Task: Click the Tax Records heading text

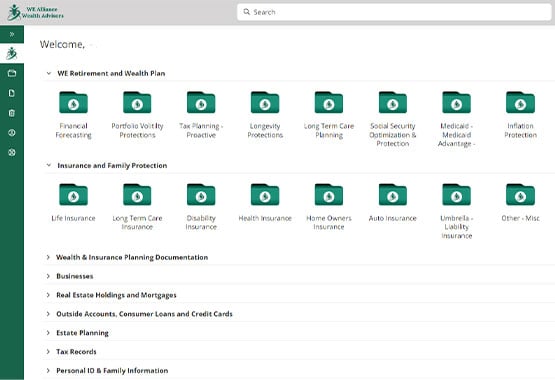Action: tap(76, 352)
